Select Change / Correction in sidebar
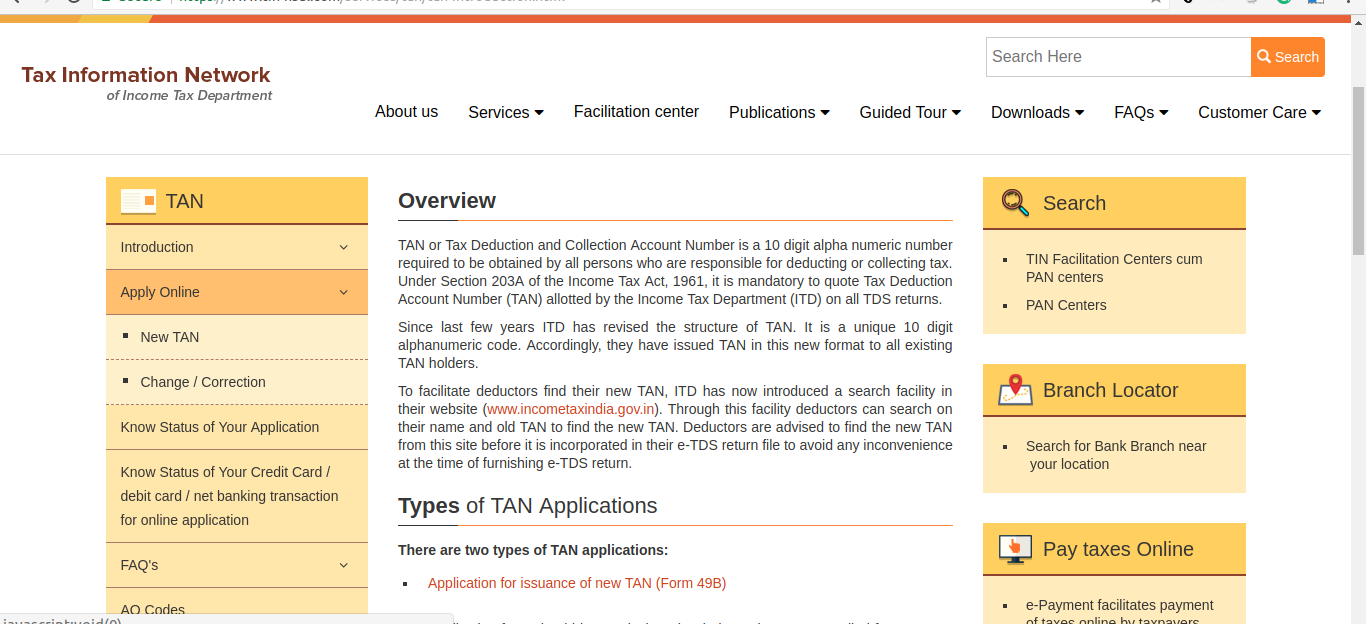 [203, 382]
